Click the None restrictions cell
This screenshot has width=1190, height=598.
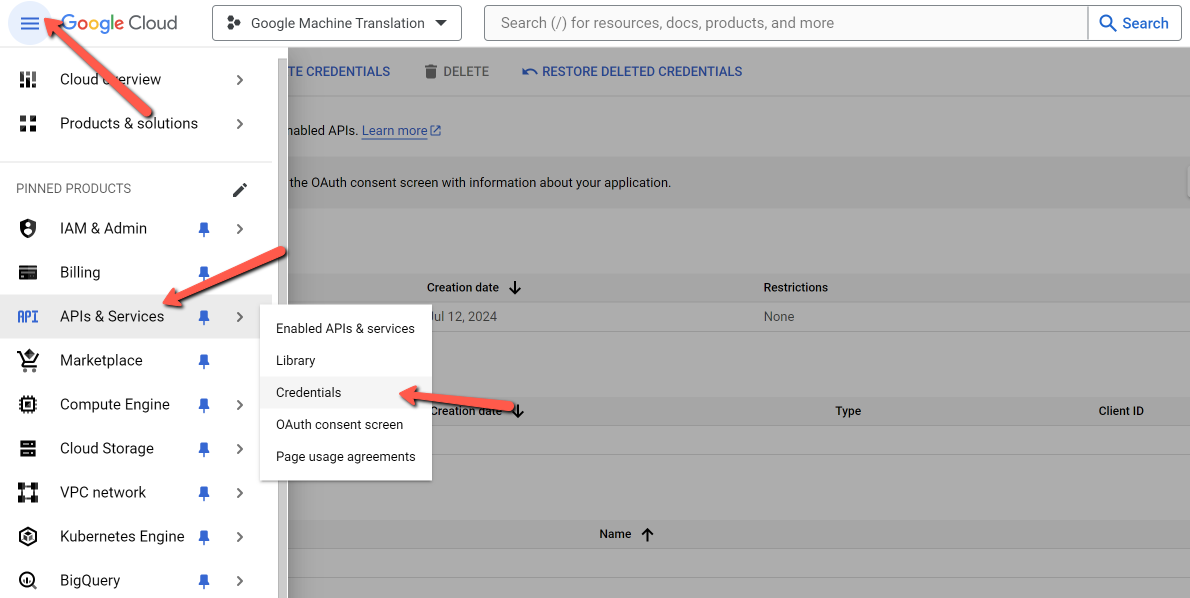coord(779,316)
